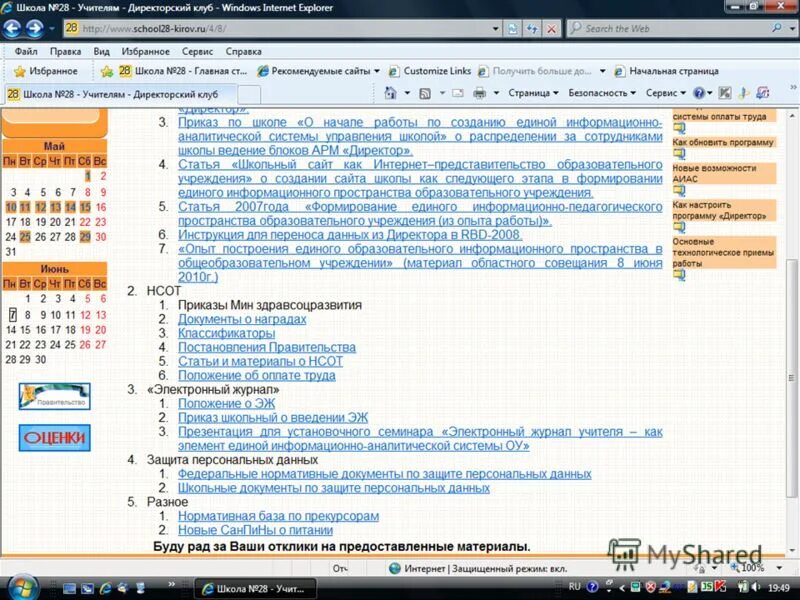Open a new blank tab
The width and height of the screenshot is (800, 600).
pyautogui.click(x=249, y=94)
